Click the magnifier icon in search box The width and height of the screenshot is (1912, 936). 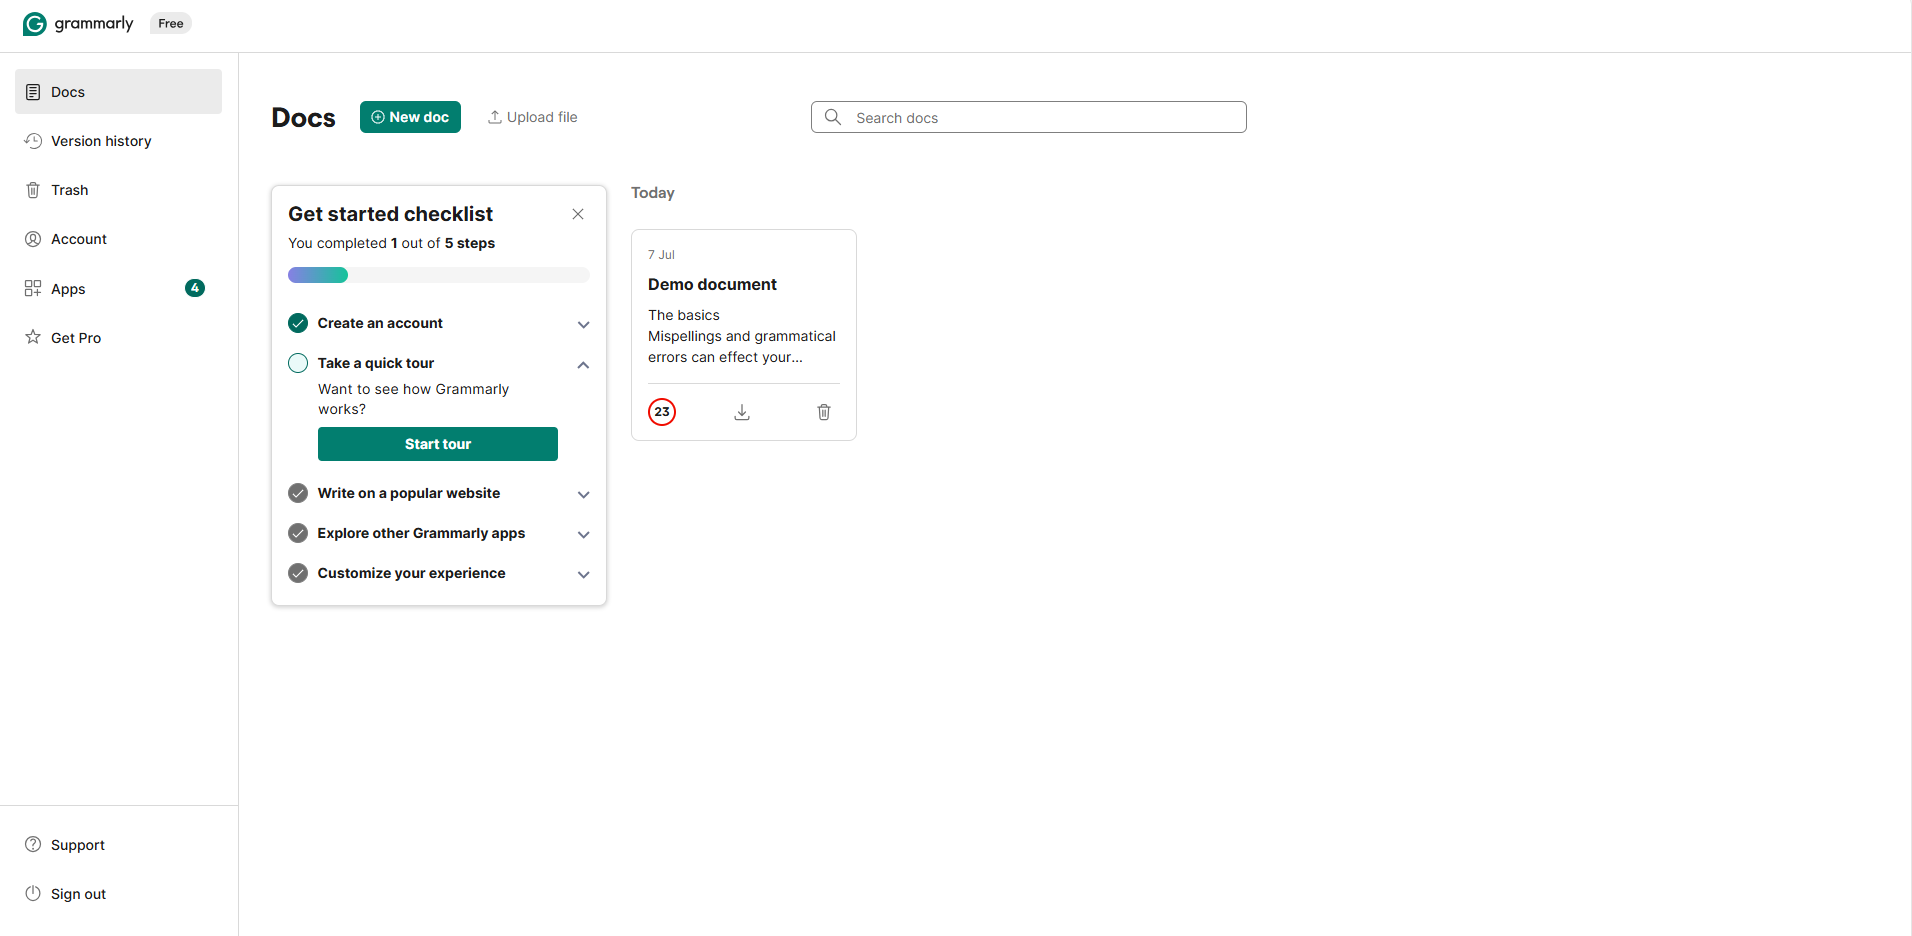coord(833,117)
